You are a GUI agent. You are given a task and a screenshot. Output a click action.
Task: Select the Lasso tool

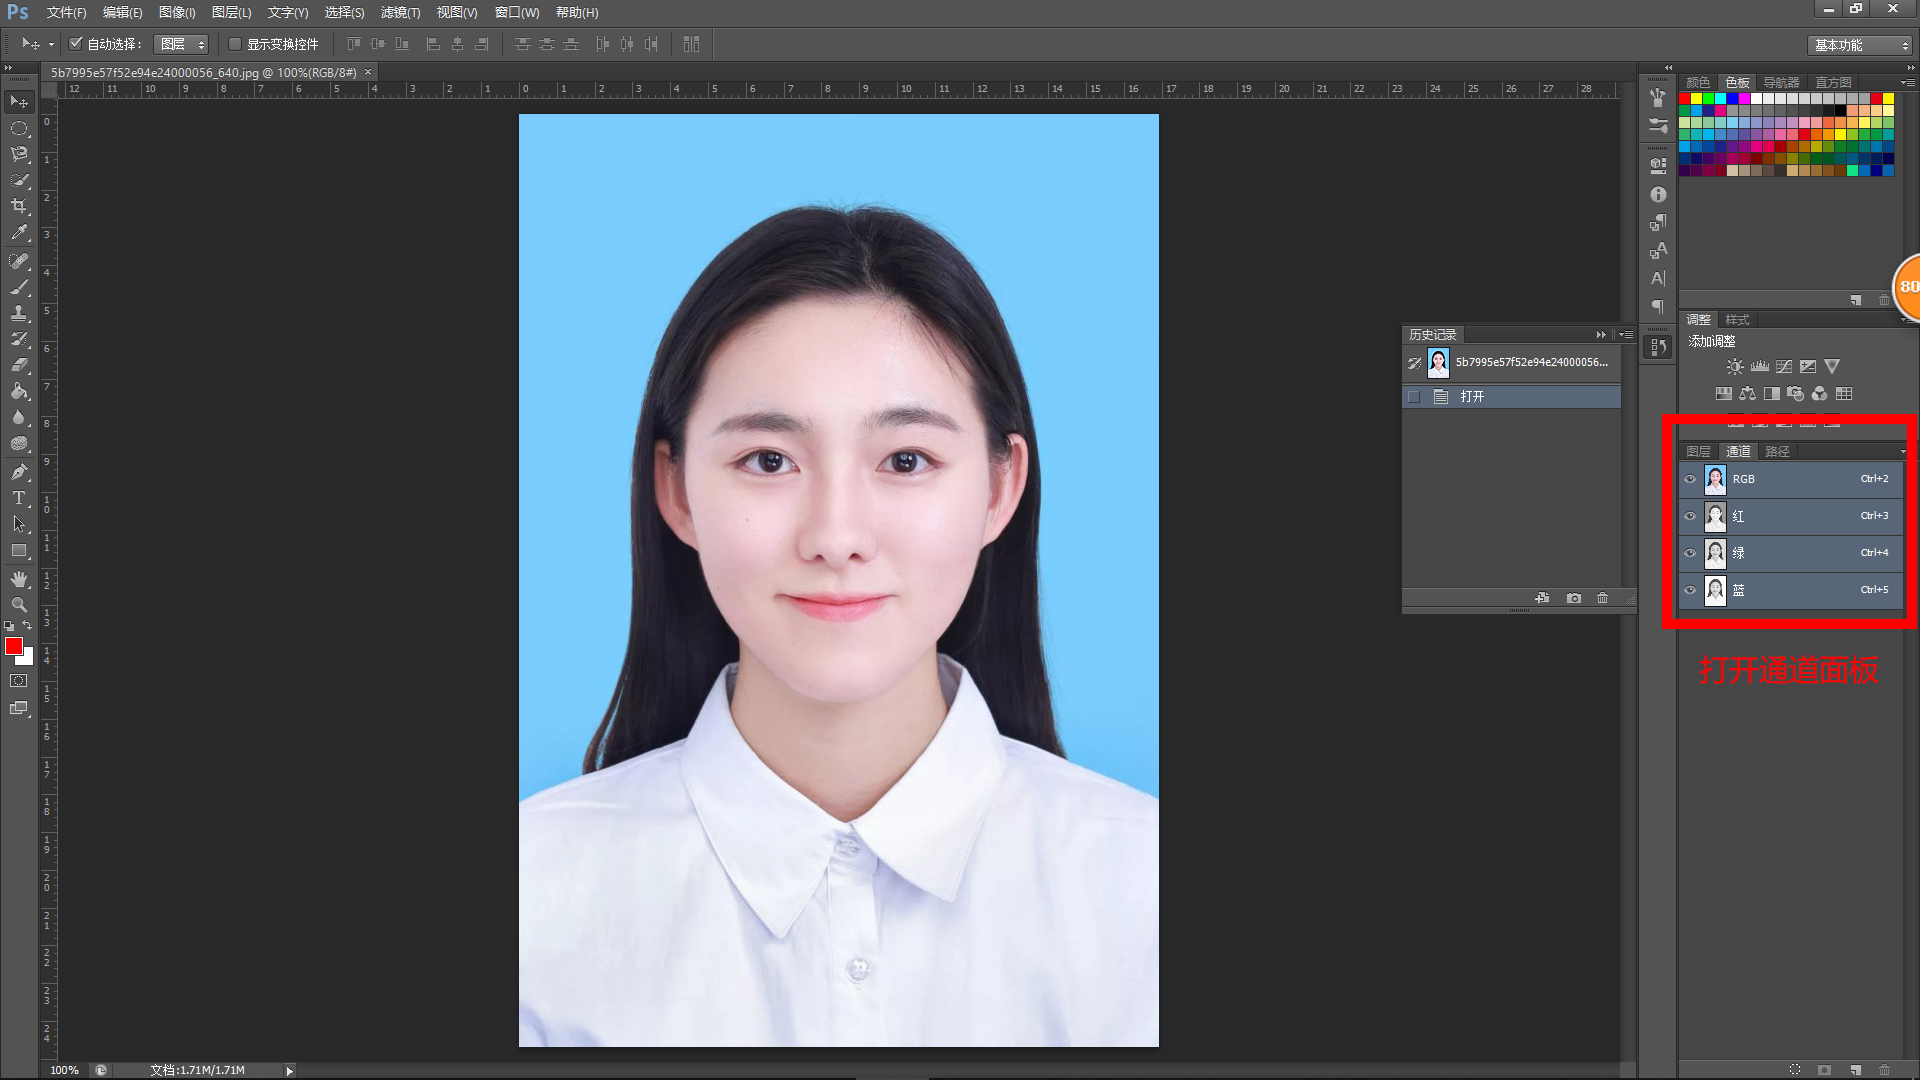point(19,154)
